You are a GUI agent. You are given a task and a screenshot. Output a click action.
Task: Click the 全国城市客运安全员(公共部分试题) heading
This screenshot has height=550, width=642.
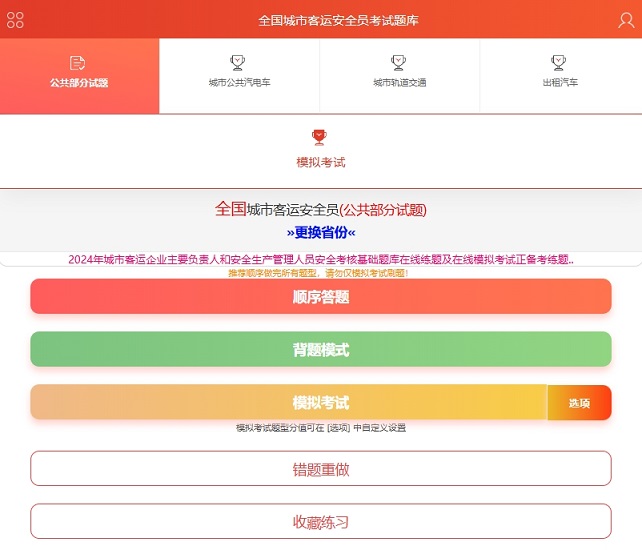[x=321, y=209]
